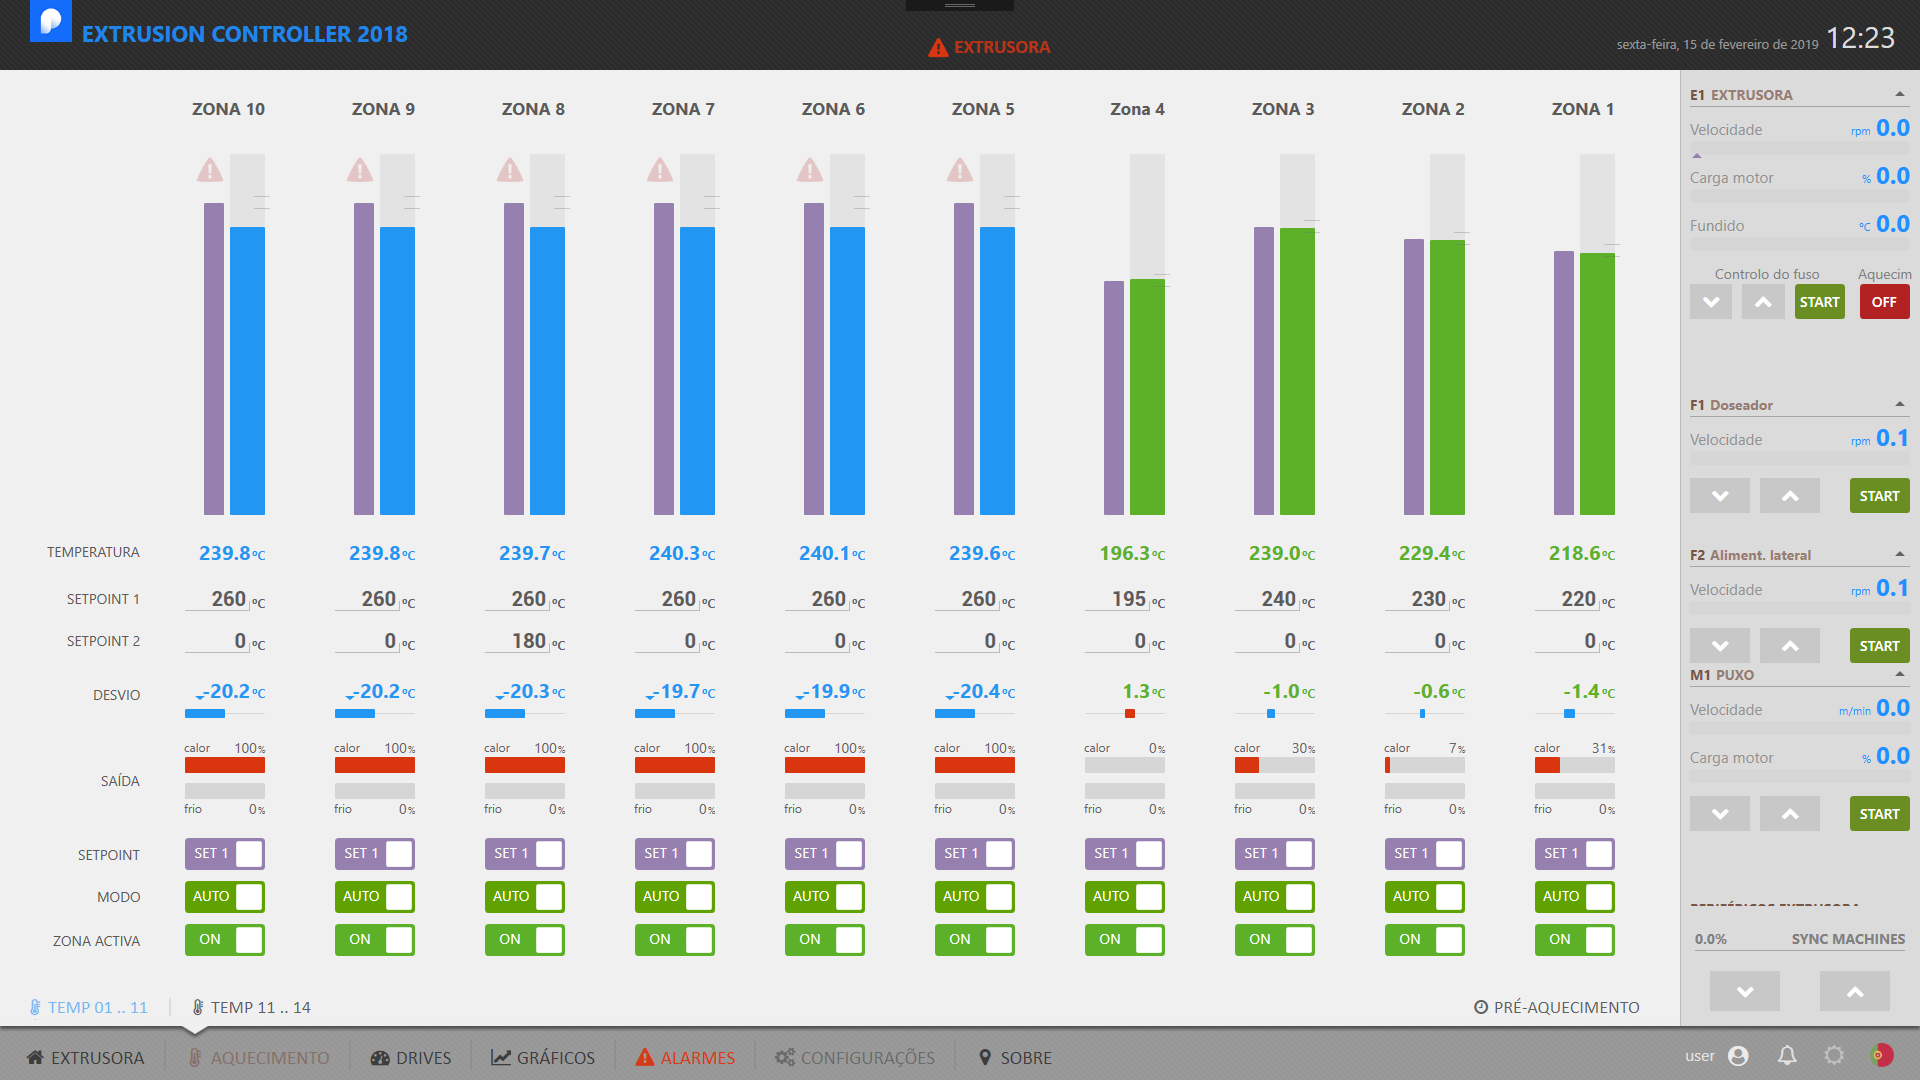The width and height of the screenshot is (1920, 1080).
Task: Open the GRÁFICOS tab
Action: (543, 1058)
